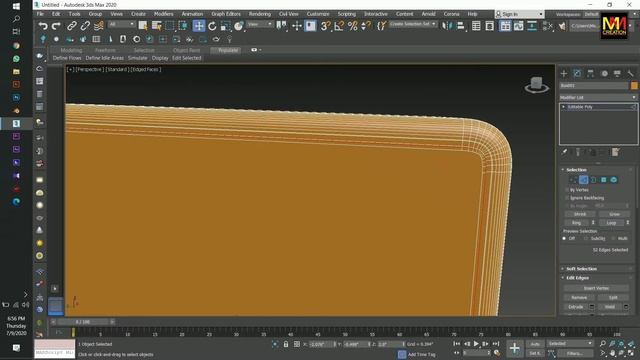
Task: Enable the By Vertex checkbox
Action: [567, 190]
